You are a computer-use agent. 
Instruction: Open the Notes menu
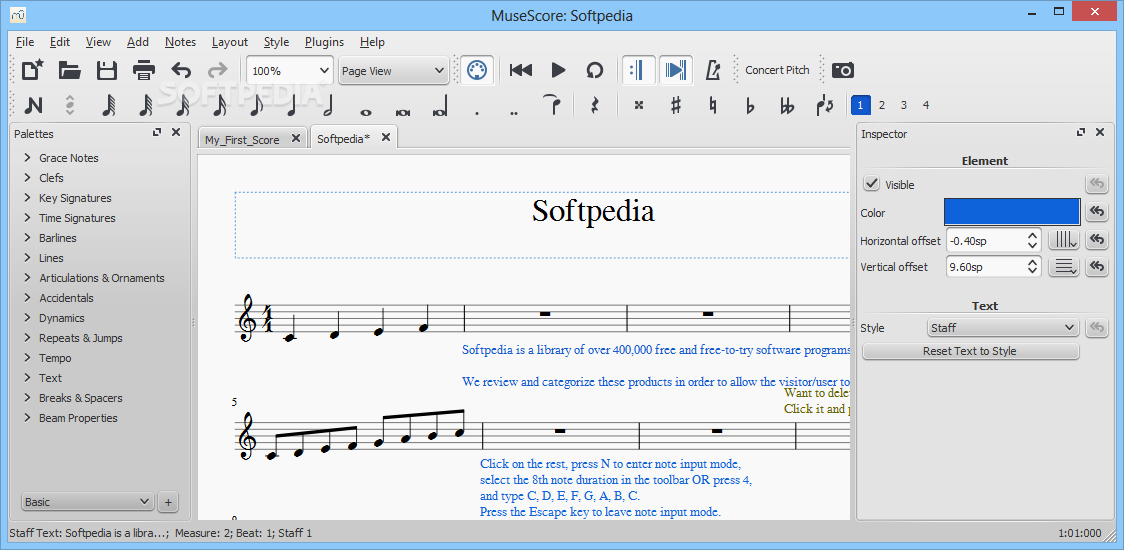(x=180, y=42)
